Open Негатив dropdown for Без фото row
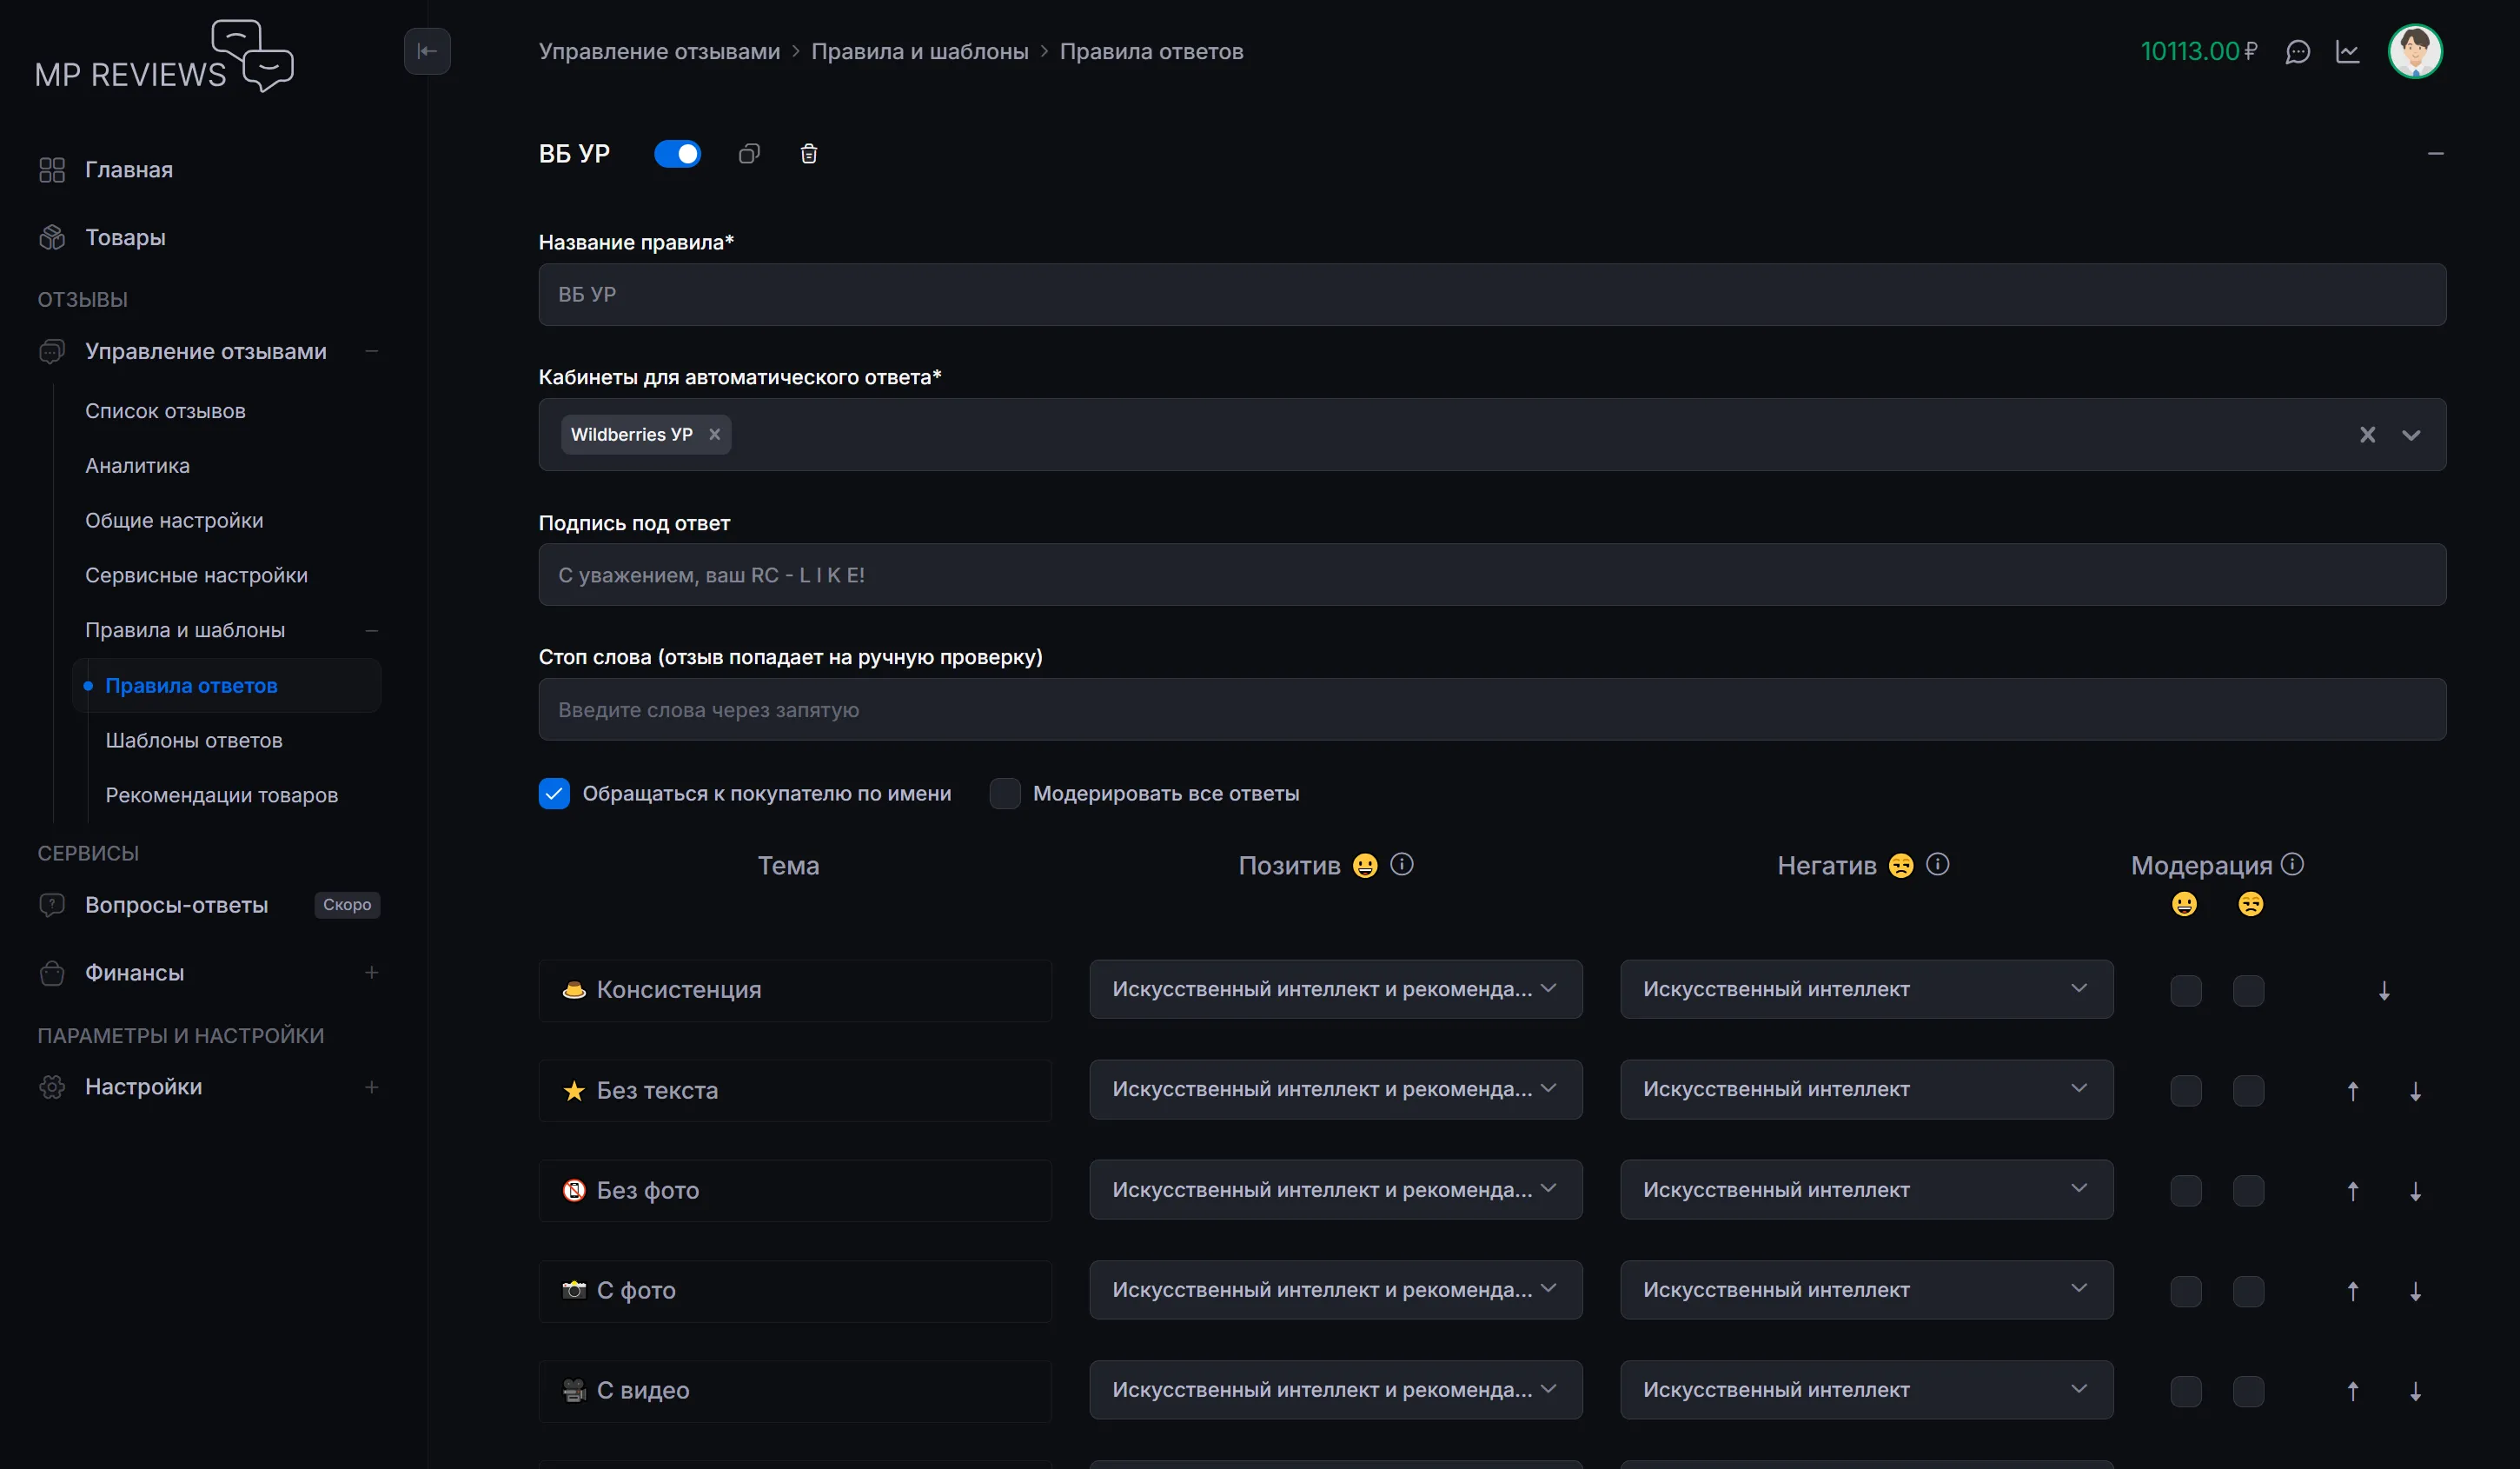The image size is (2520, 1469). pyautogui.click(x=1866, y=1190)
